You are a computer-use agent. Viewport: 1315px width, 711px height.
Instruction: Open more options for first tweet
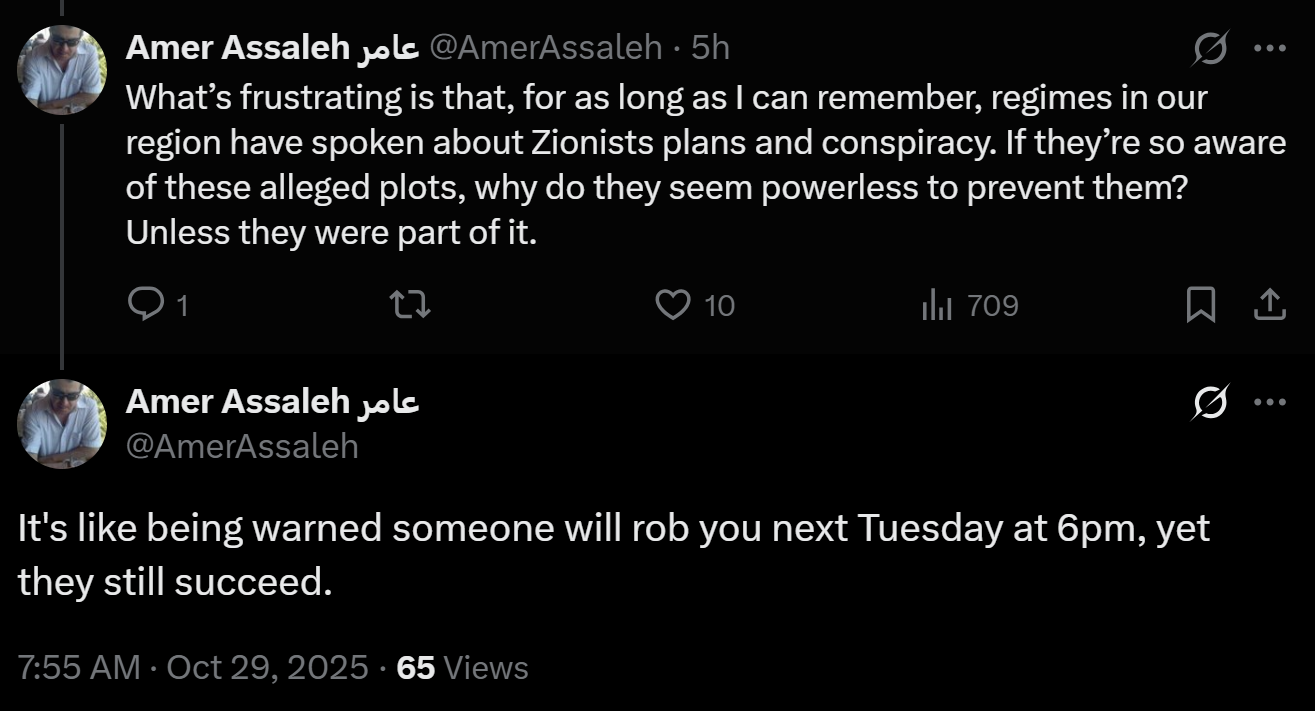pyautogui.click(x=1270, y=48)
